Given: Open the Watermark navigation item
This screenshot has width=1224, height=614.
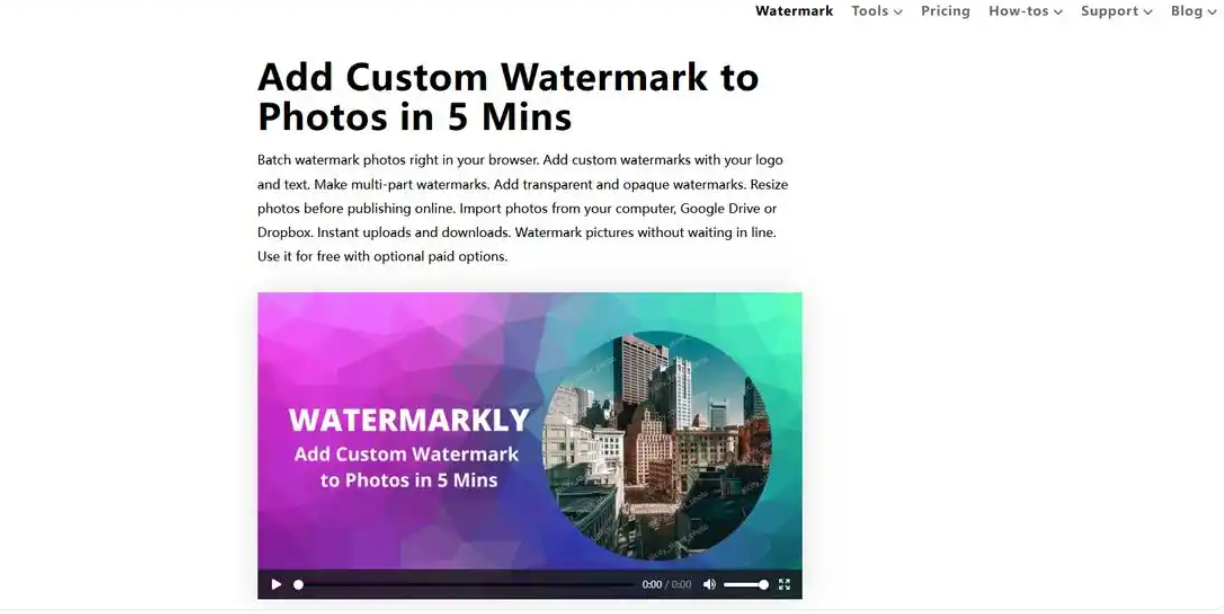Looking at the screenshot, I should (794, 11).
